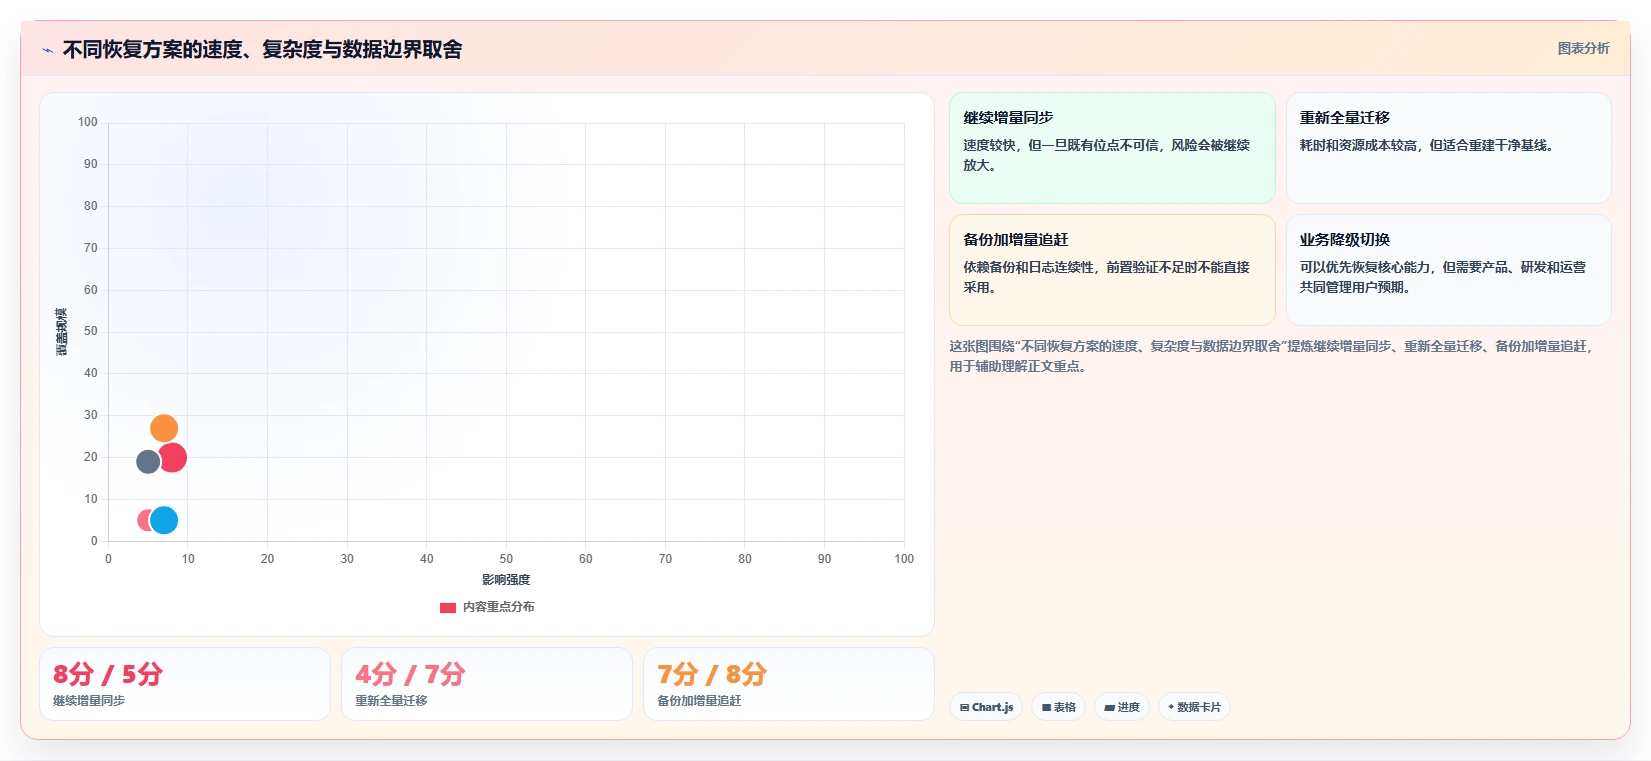Click the orange bubble in the chart
This screenshot has width=1651, height=761.
pos(164,428)
